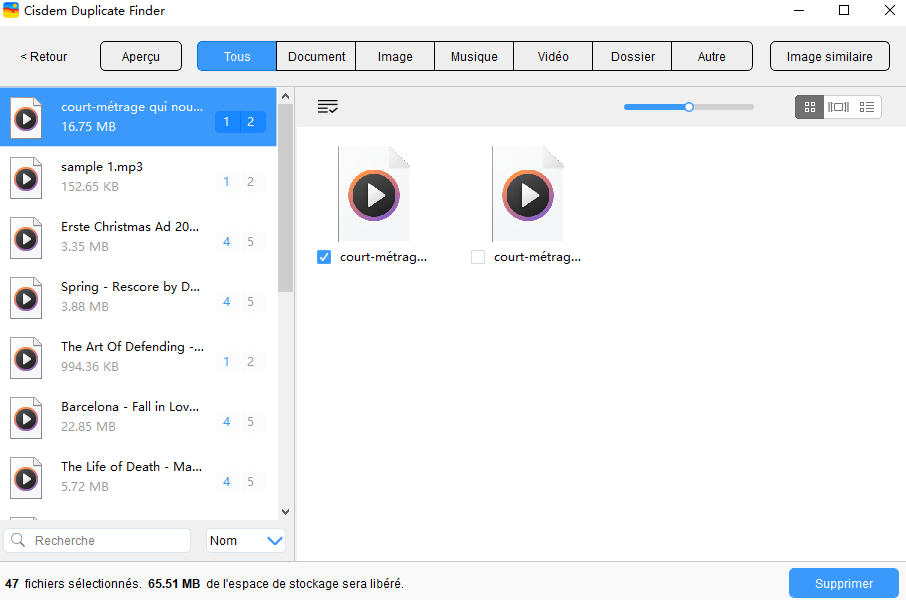Select The Life of Death - Ma... group
This screenshot has width=906, height=600.
point(138,477)
